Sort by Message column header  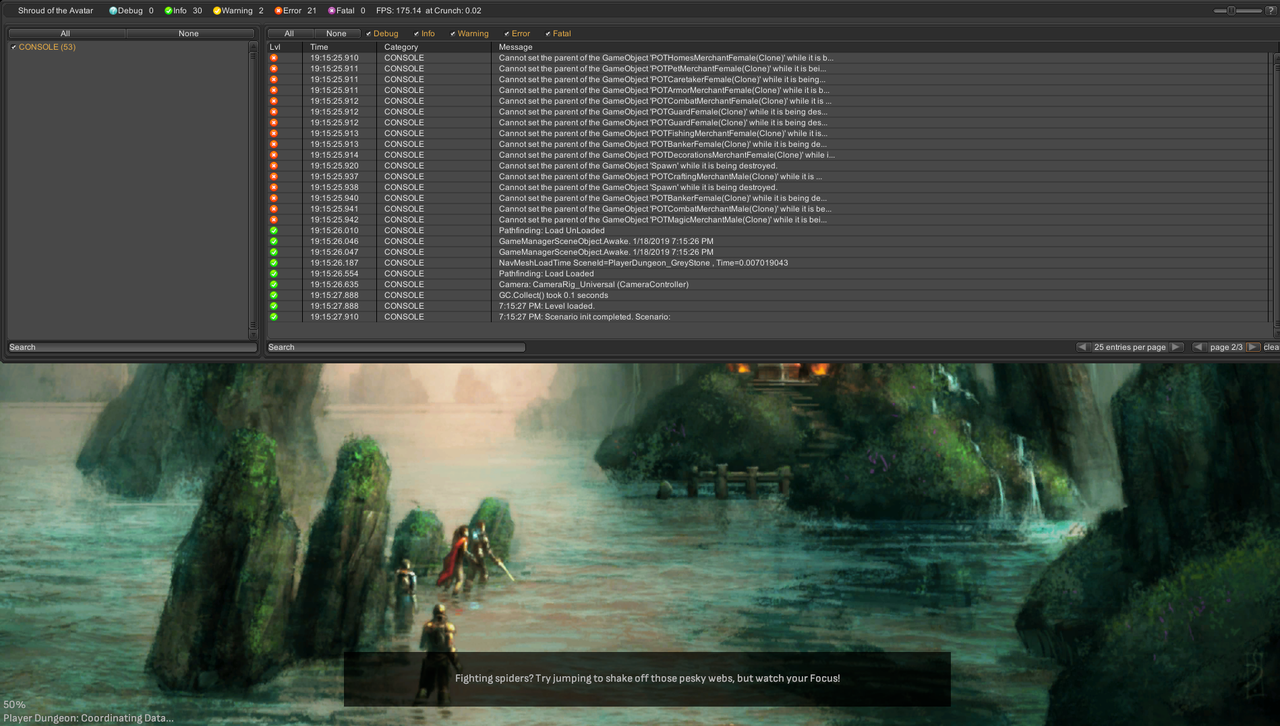(516, 47)
